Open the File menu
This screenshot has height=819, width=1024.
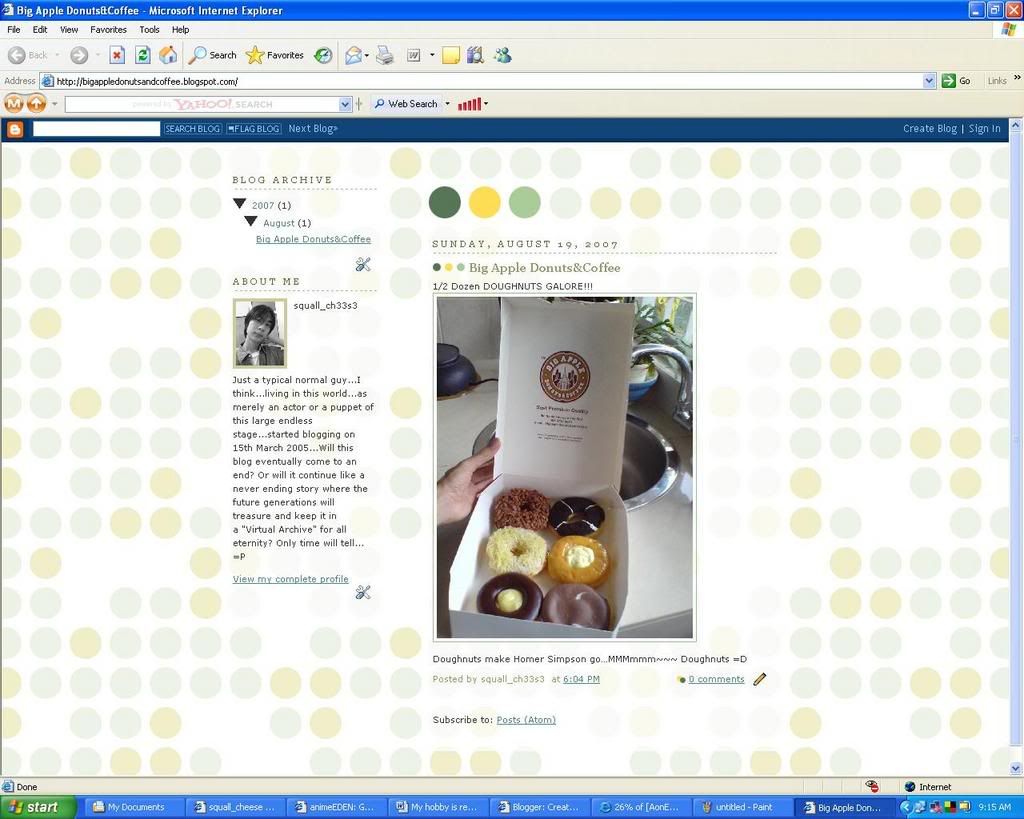[14, 29]
